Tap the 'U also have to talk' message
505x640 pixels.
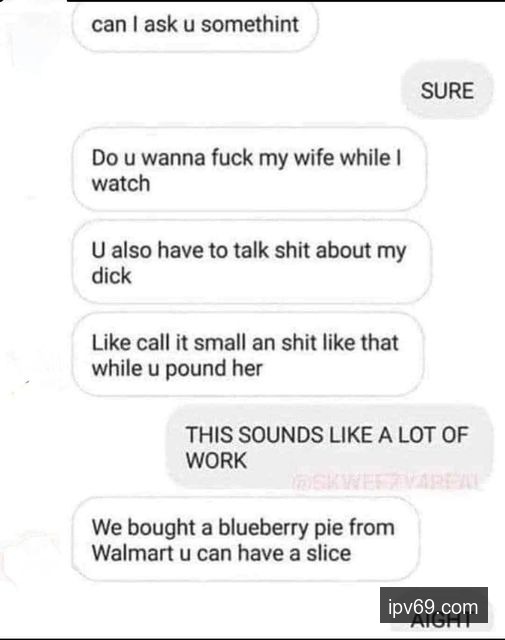click(251, 262)
